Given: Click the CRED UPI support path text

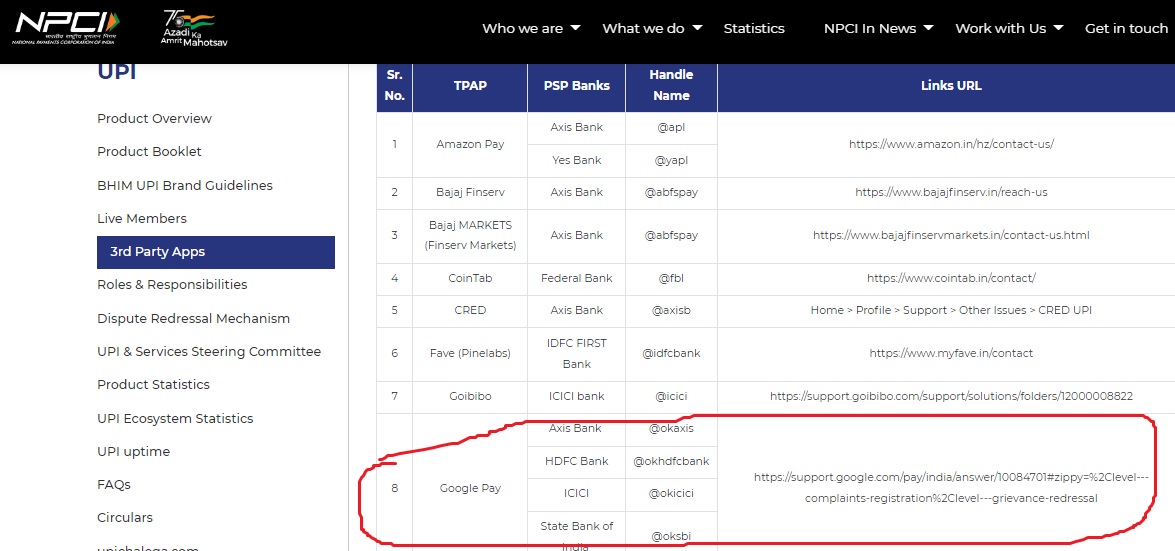Looking at the screenshot, I should pyautogui.click(x=951, y=310).
